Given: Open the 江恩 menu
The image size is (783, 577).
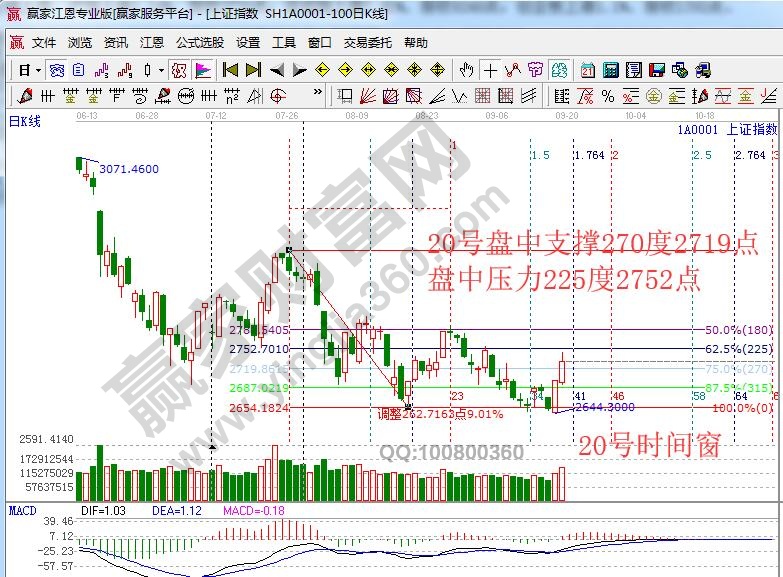Looking at the screenshot, I should coord(151,43).
